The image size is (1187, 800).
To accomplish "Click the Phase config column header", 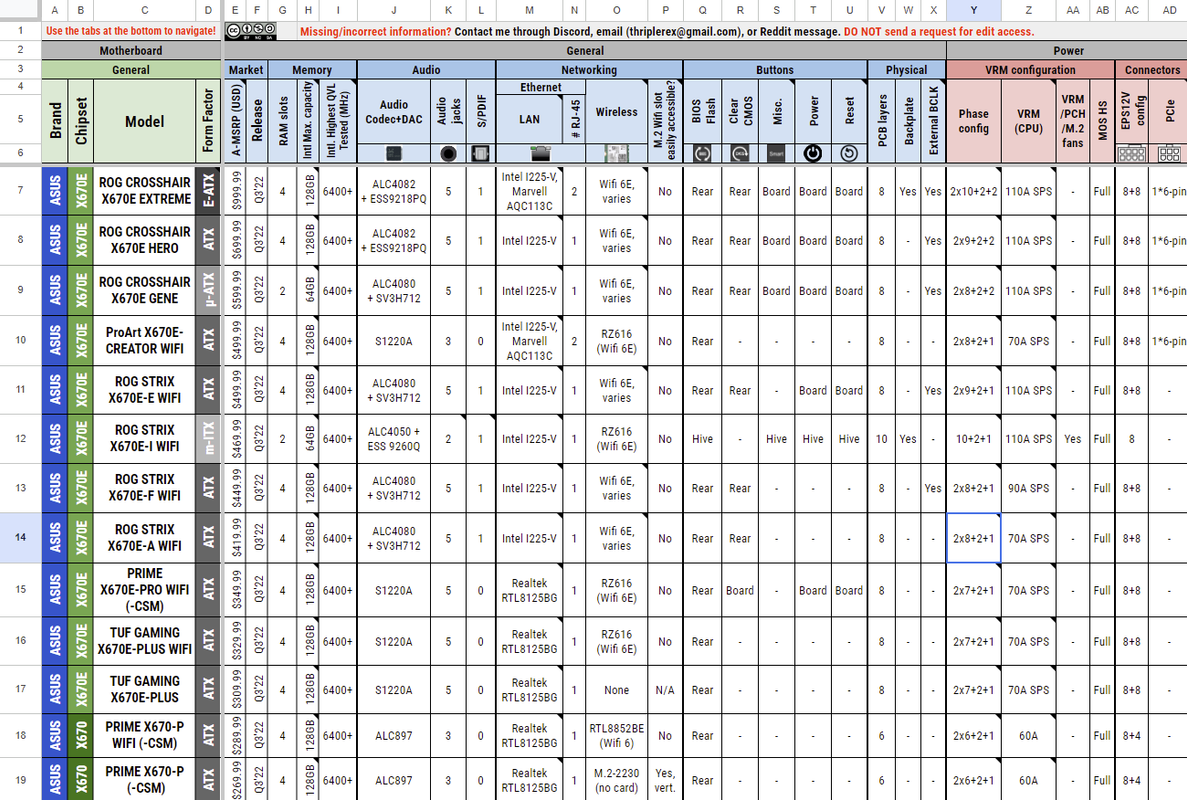I will (x=974, y=121).
